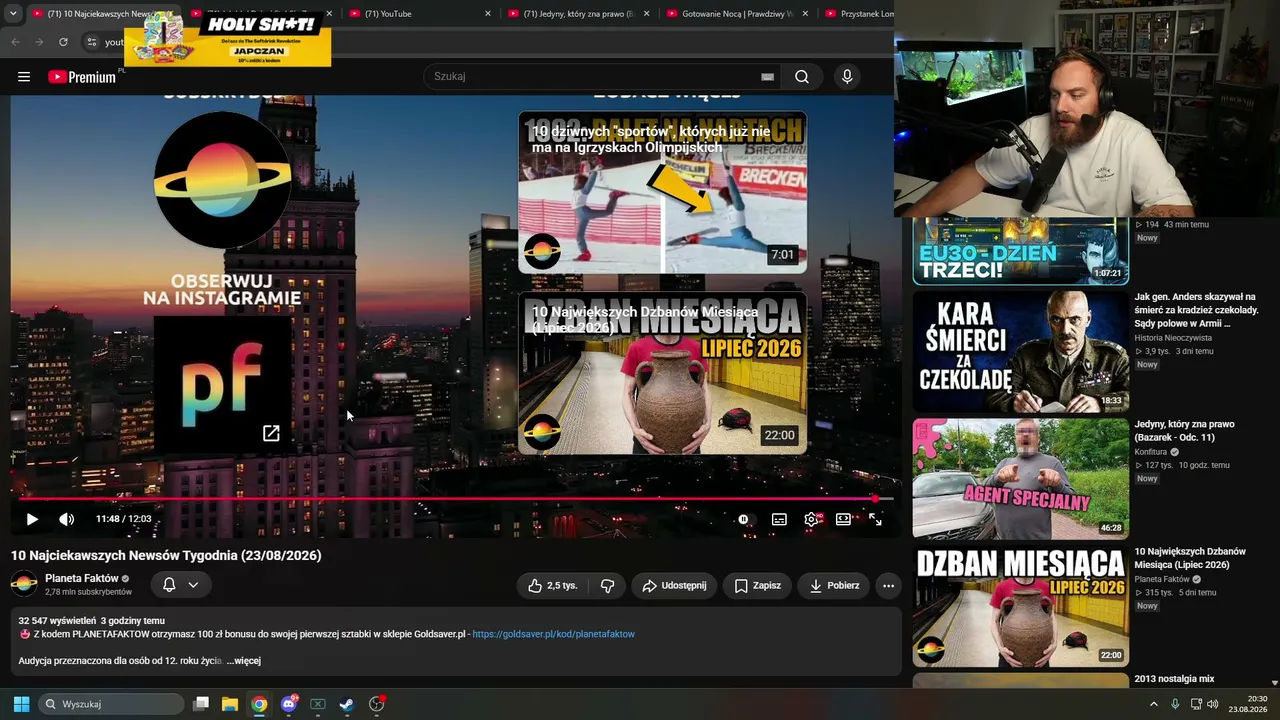Image resolution: width=1280 pixels, height=720 pixels.
Task: Open File Explorer from taskbar
Action: pyautogui.click(x=230, y=704)
